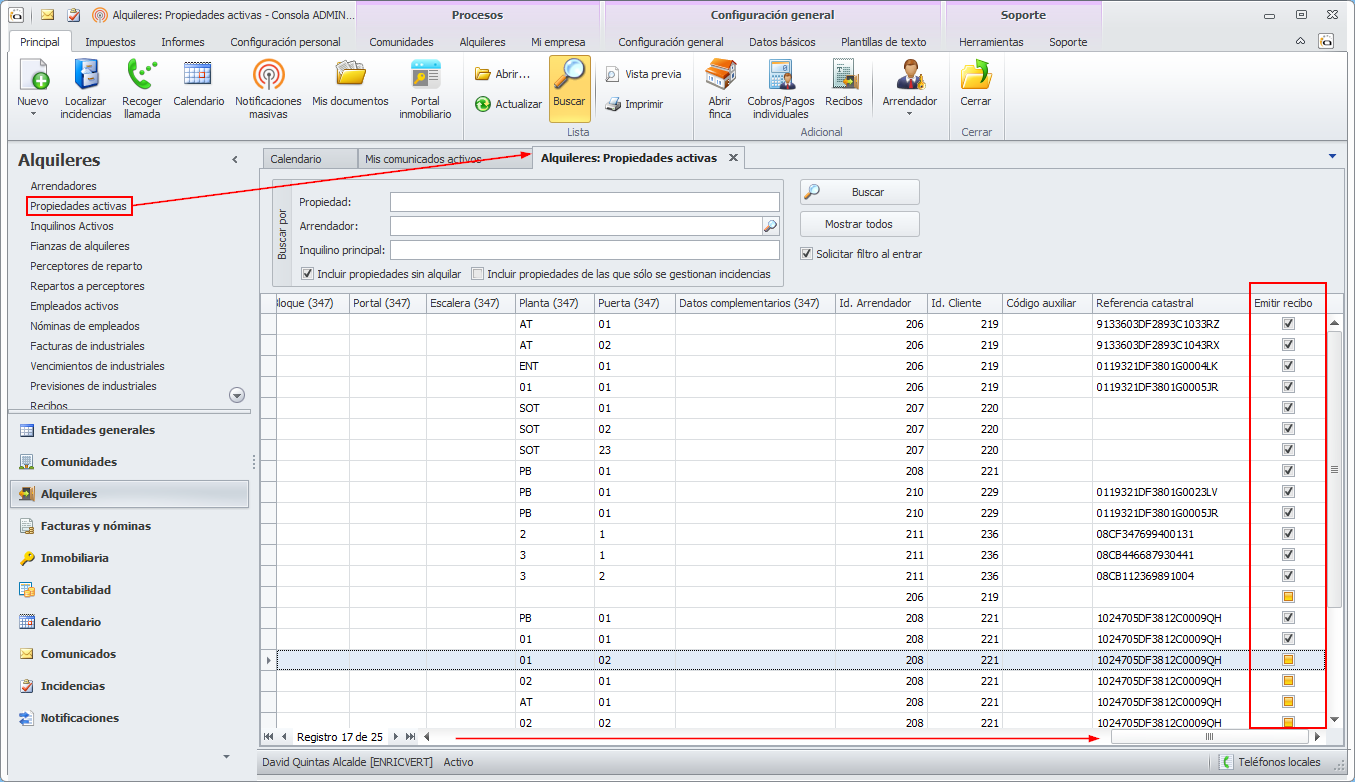Screen dimensions: 1355x782
Task: Switch to the Informes ribbon tab
Action: (x=182, y=42)
